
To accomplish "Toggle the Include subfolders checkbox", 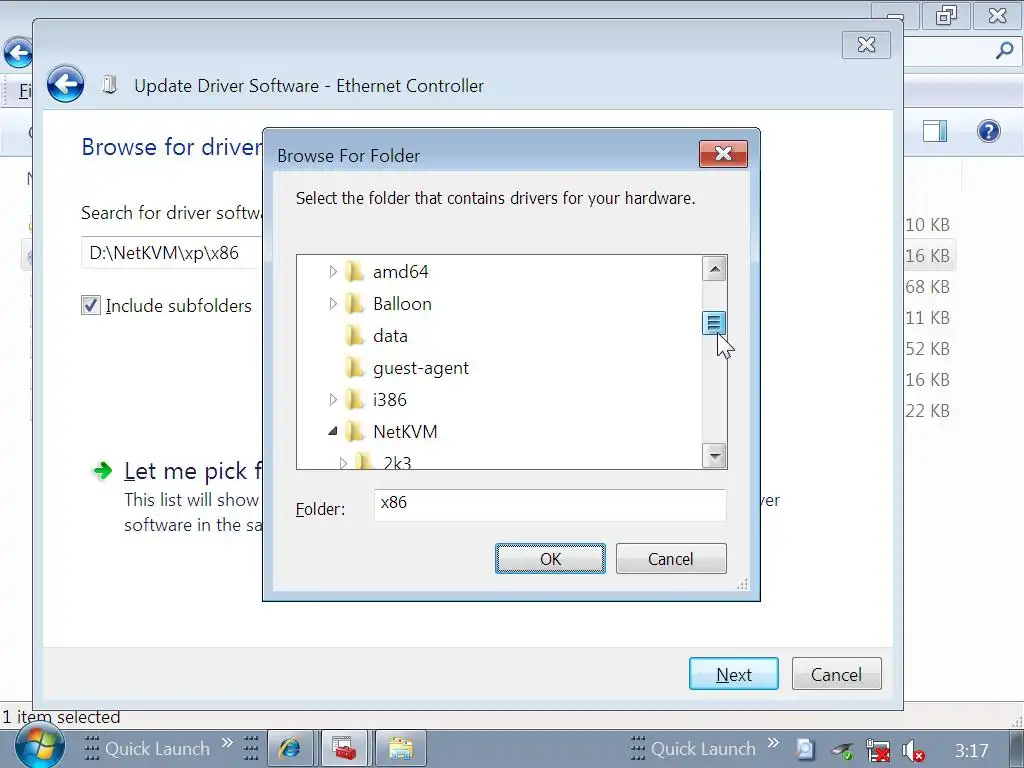I will click(91, 305).
